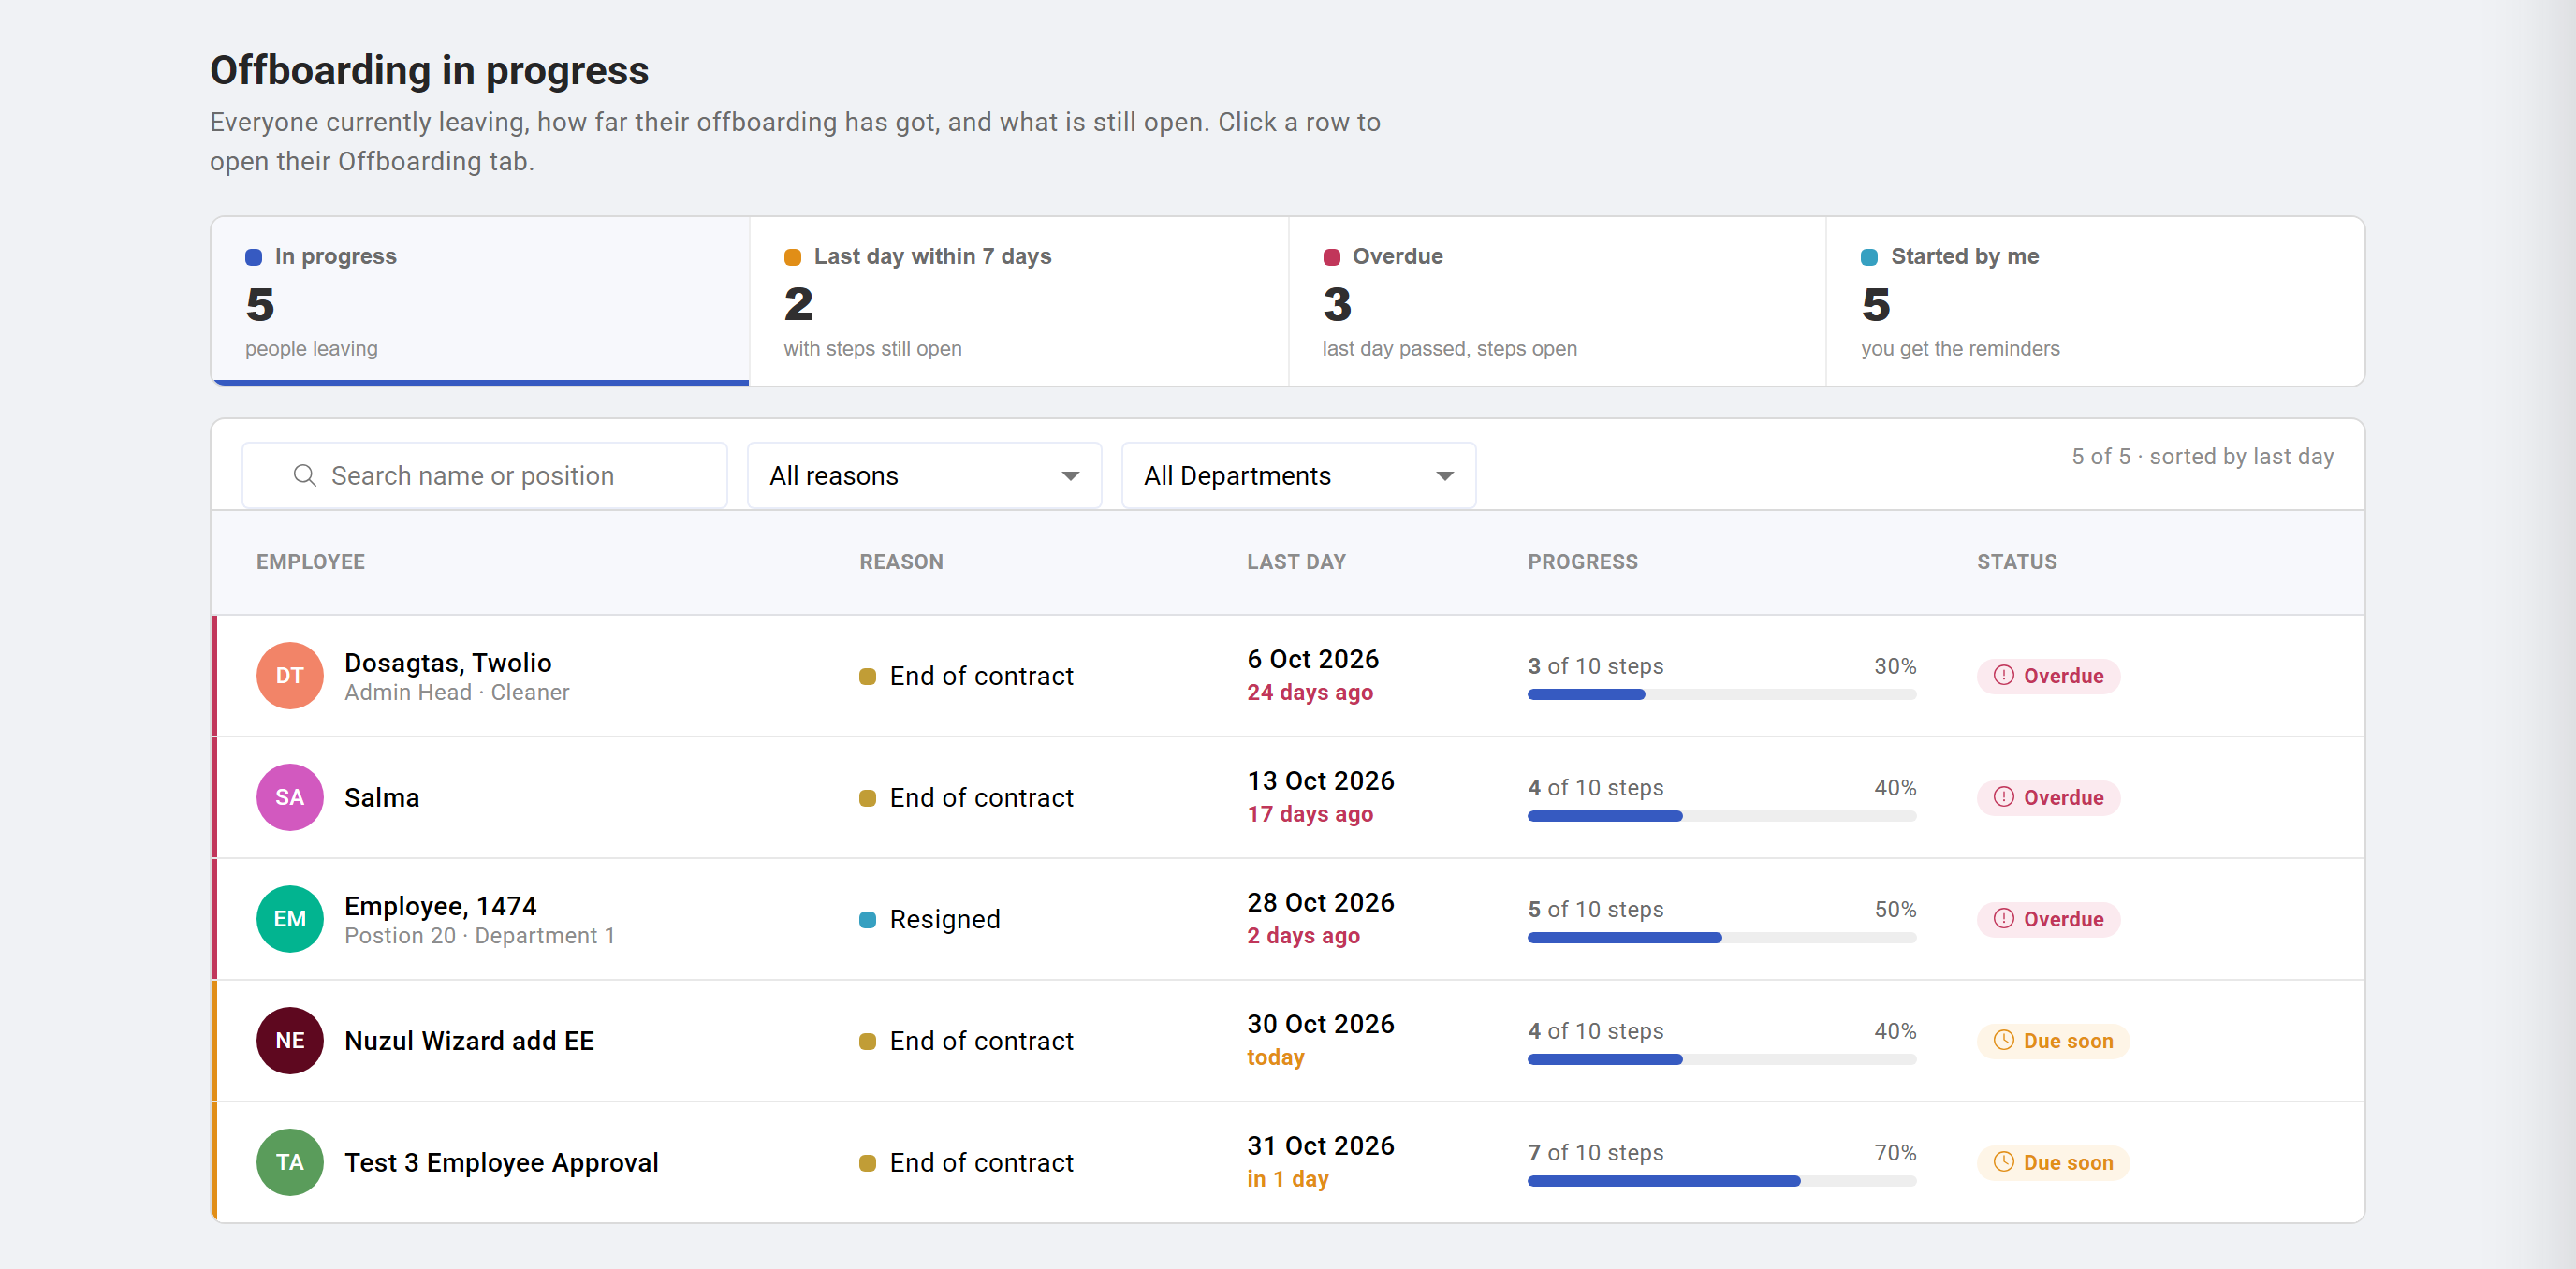
Task: Click the PROGRESS column header
Action: [x=1582, y=562]
